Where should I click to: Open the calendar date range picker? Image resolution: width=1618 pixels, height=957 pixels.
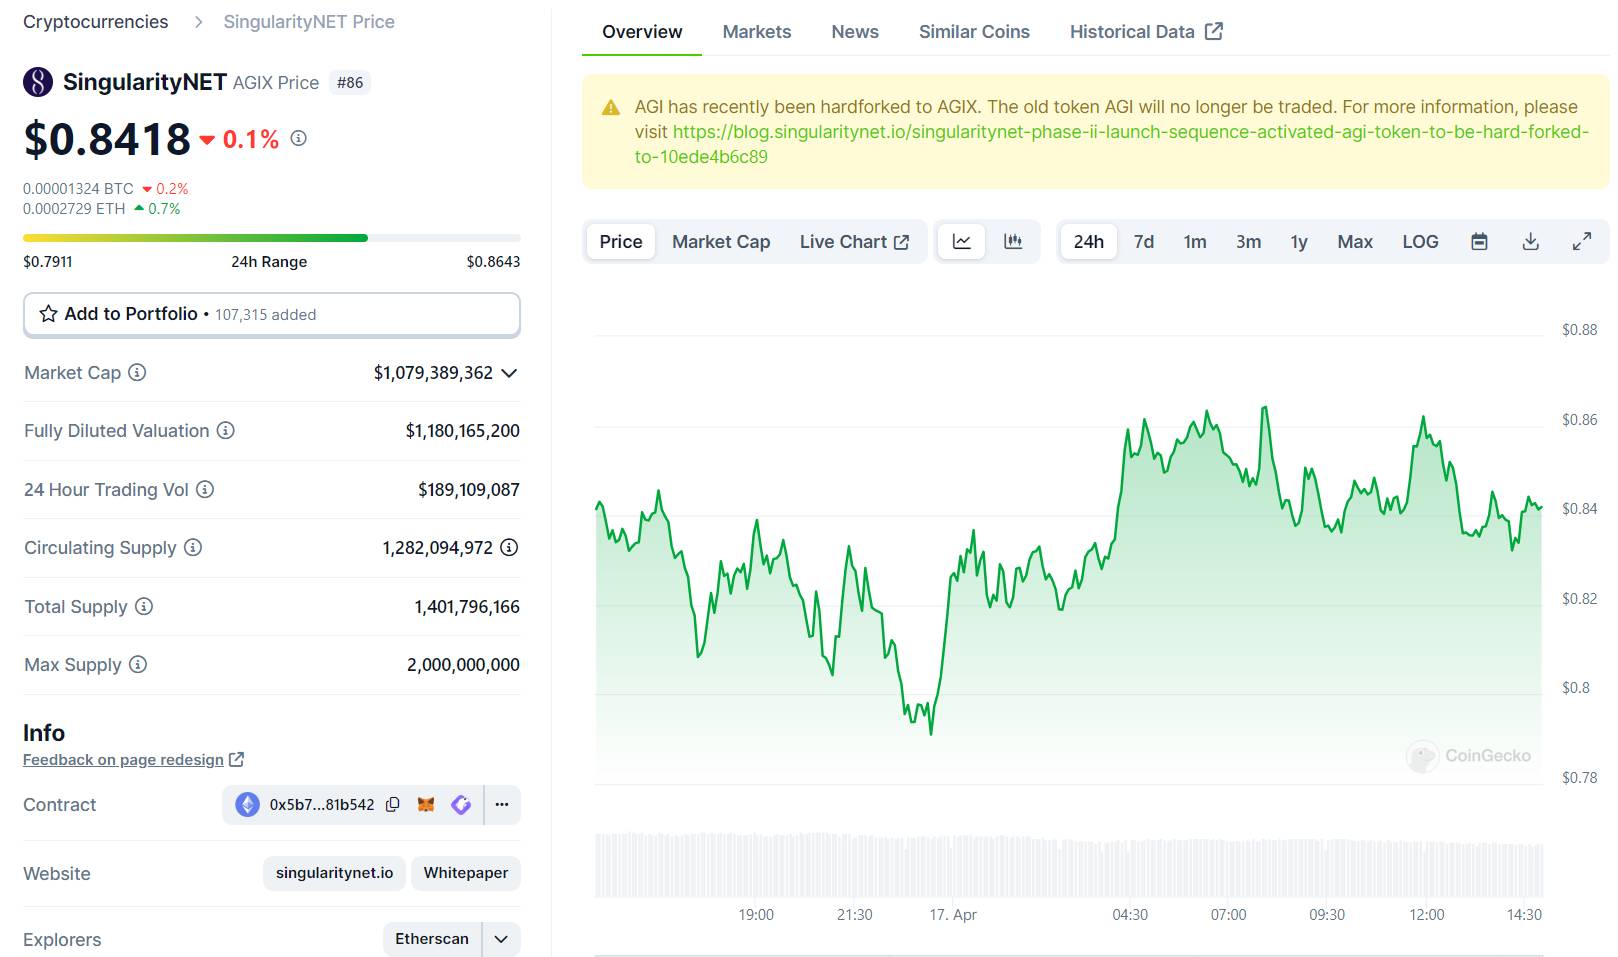[1480, 241]
